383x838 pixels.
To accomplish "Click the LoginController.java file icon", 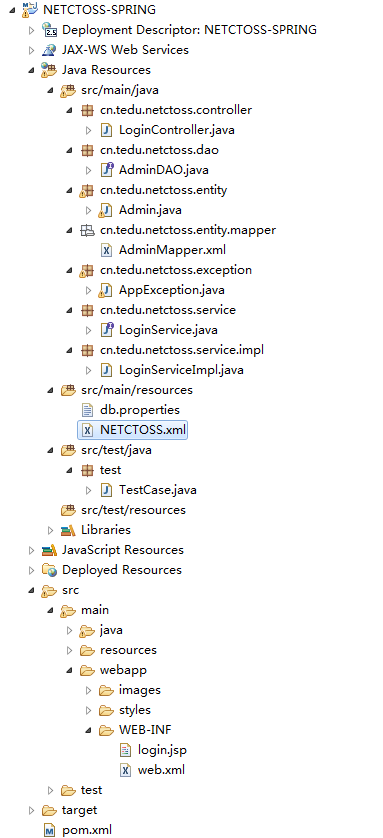I will pos(106,130).
